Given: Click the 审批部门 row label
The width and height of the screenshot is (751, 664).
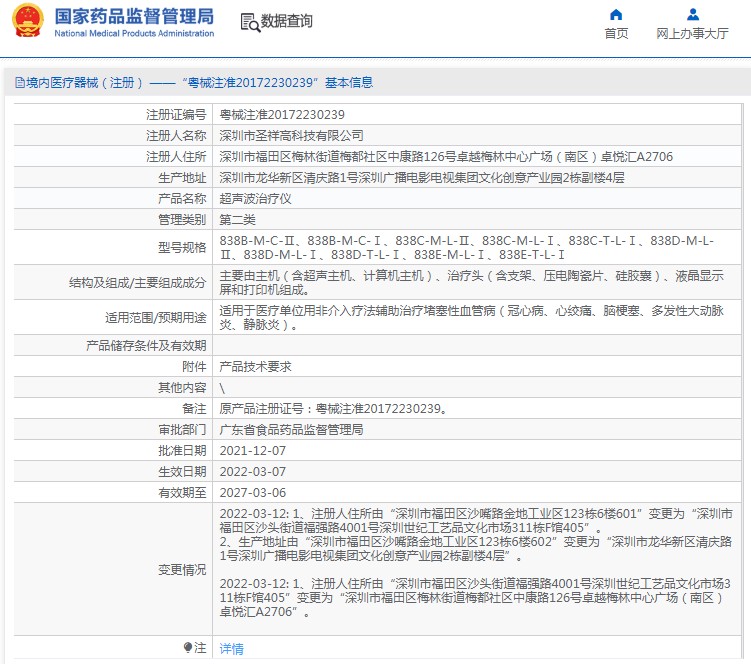Looking at the screenshot, I should click(x=182, y=430).
